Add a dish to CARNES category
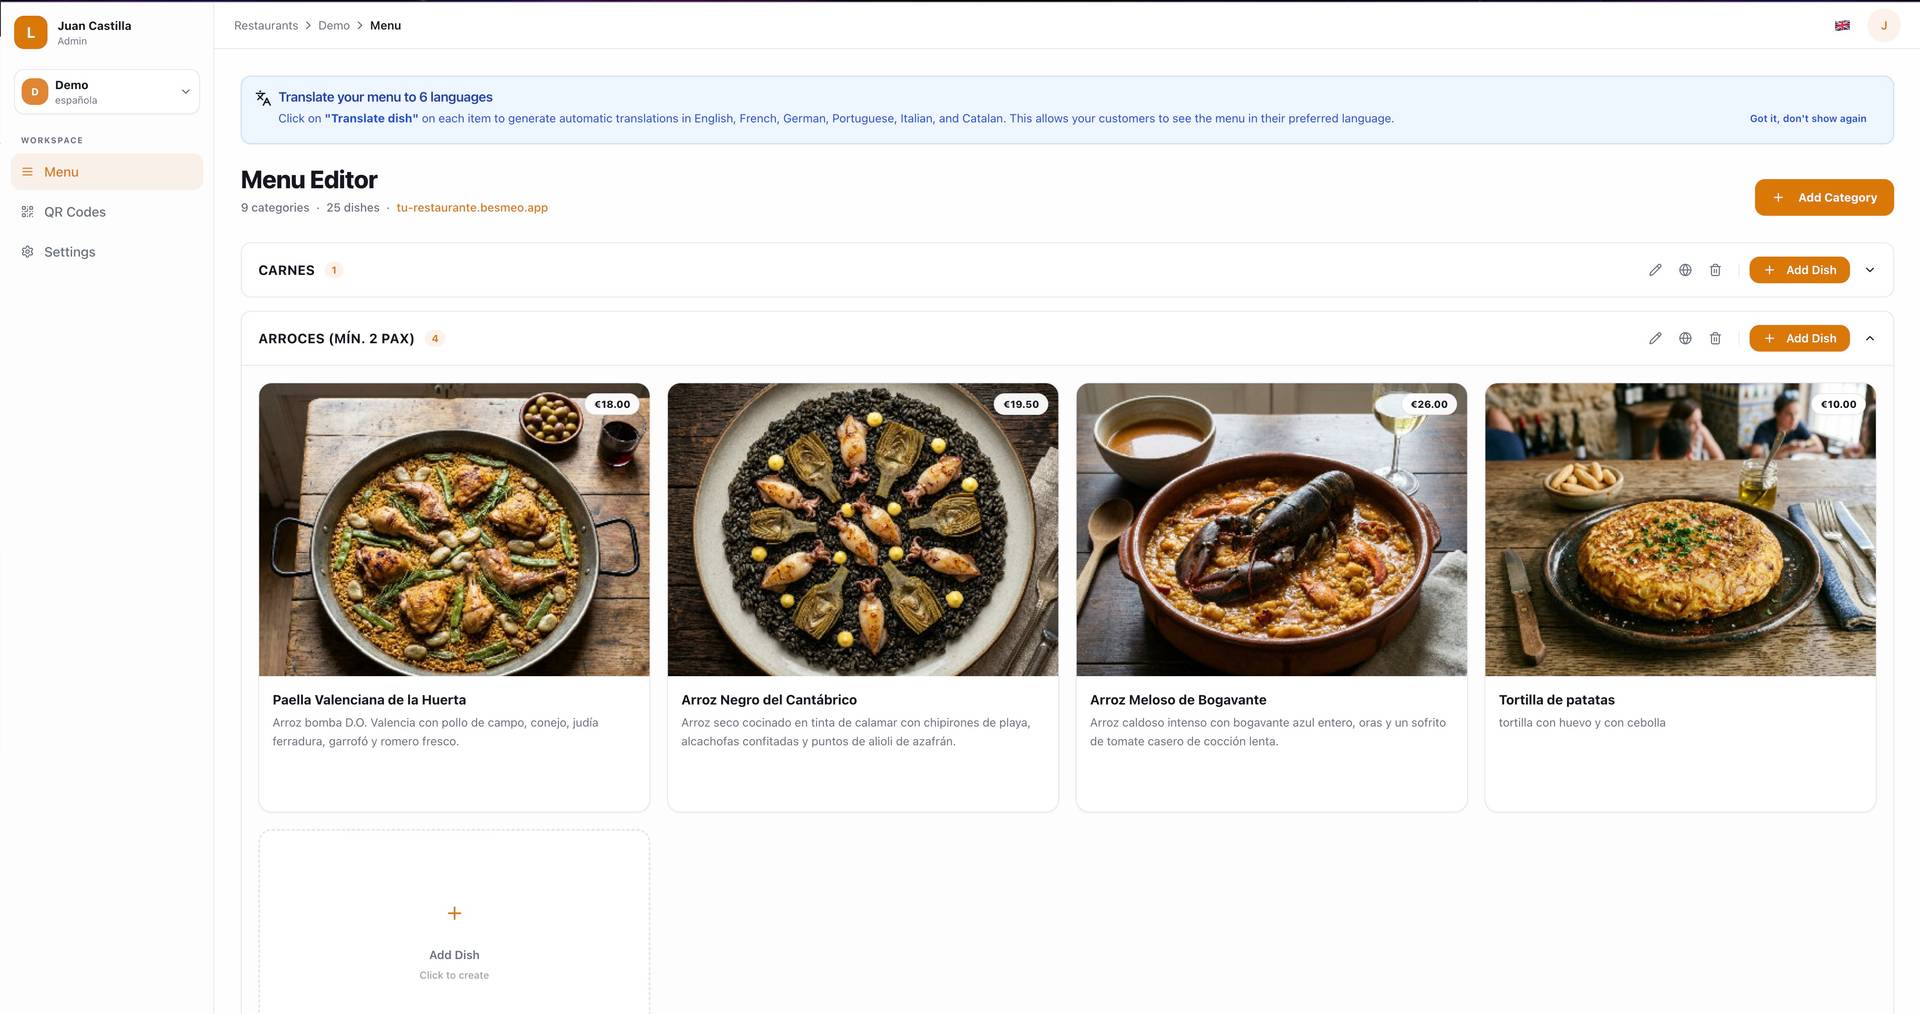Viewport: 1920px width, 1014px height. click(x=1799, y=270)
